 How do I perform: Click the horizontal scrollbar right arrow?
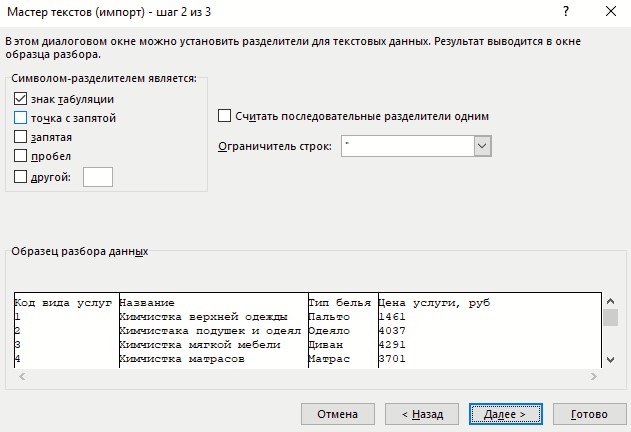coord(594,376)
